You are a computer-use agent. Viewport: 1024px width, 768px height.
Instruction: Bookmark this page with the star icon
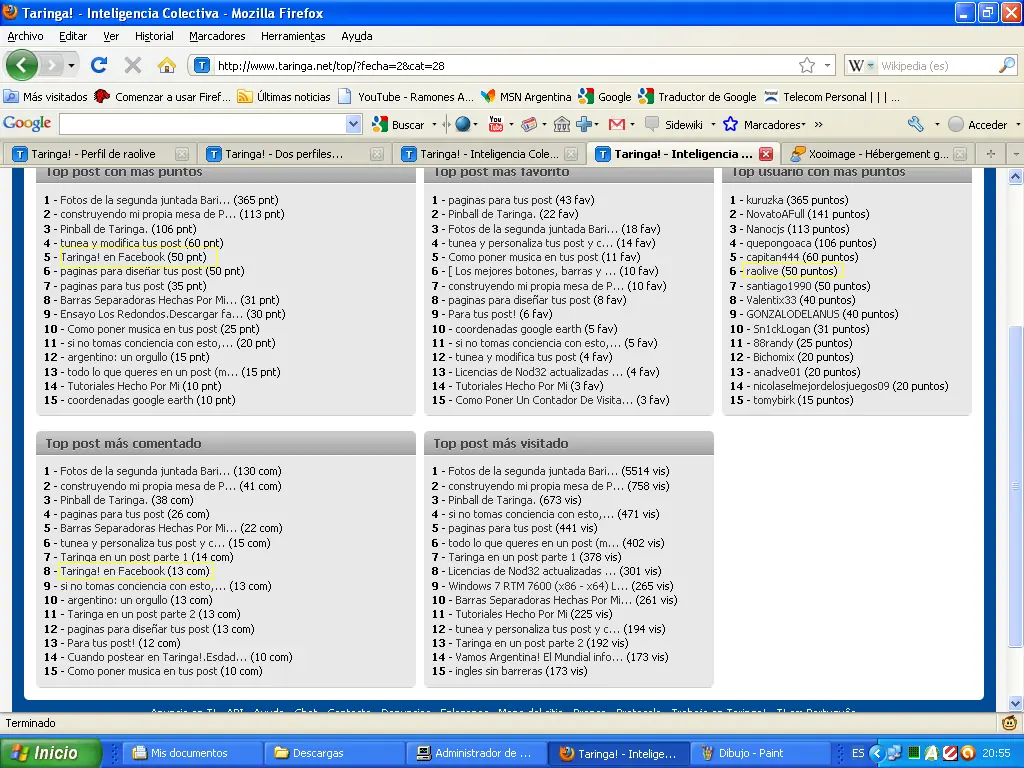(807, 65)
